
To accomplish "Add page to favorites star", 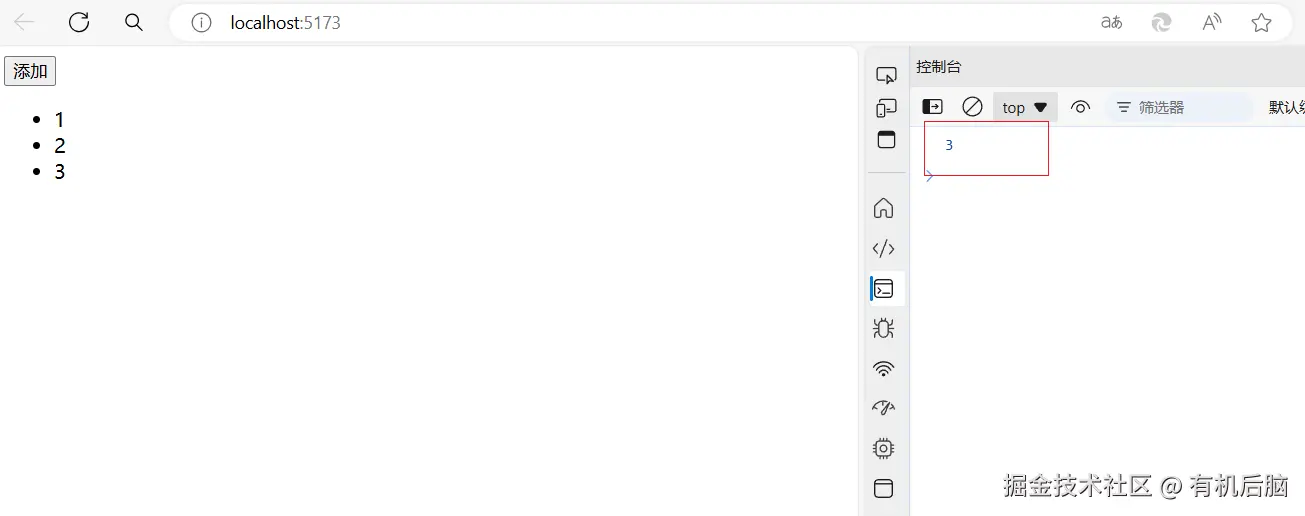I will (1261, 22).
